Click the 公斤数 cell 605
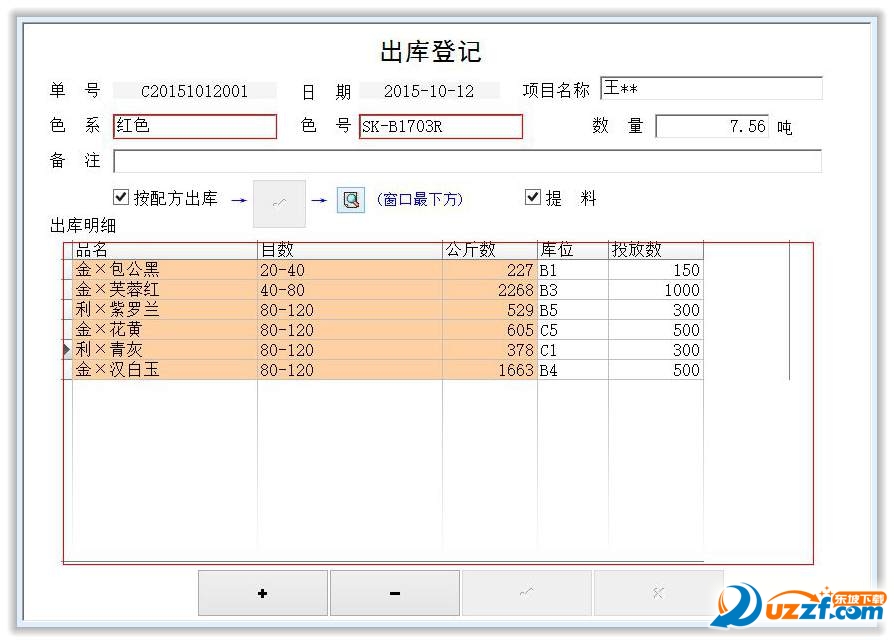The width and height of the screenshot is (894, 644). (490, 329)
